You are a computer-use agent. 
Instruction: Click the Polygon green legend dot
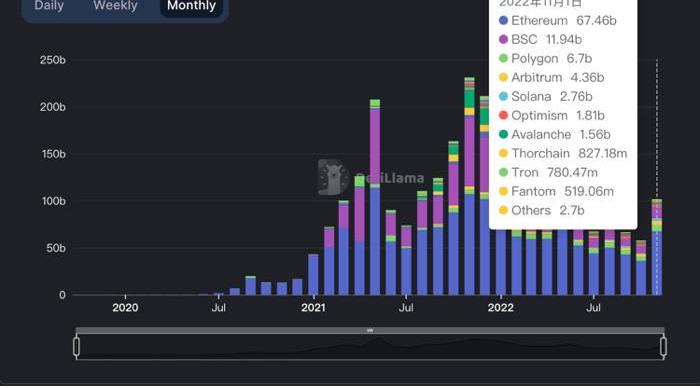[503, 58]
